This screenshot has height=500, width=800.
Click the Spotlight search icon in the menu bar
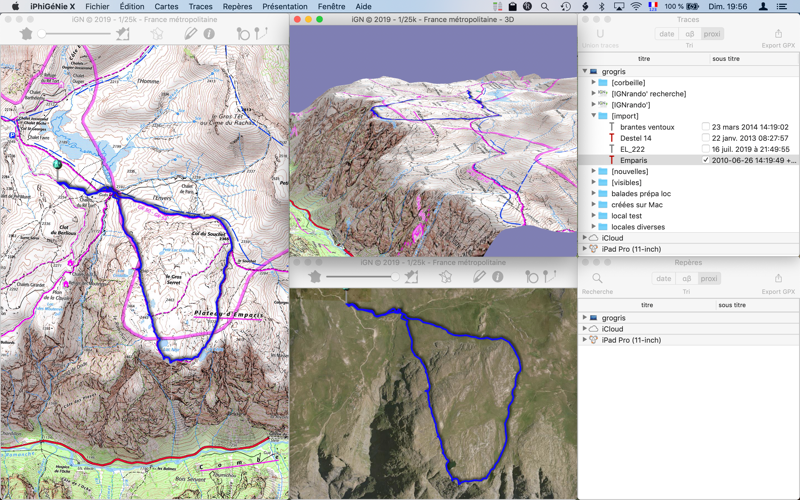[x=545, y=7]
